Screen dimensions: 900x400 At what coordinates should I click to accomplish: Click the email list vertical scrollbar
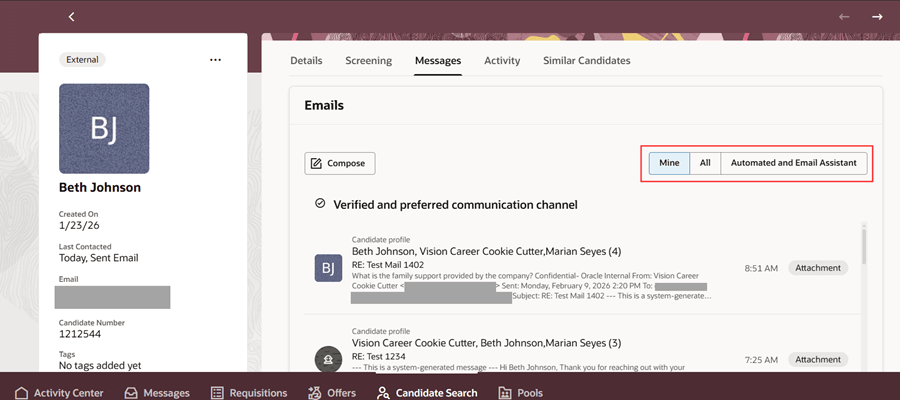pyautogui.click(x=864, y=246)
